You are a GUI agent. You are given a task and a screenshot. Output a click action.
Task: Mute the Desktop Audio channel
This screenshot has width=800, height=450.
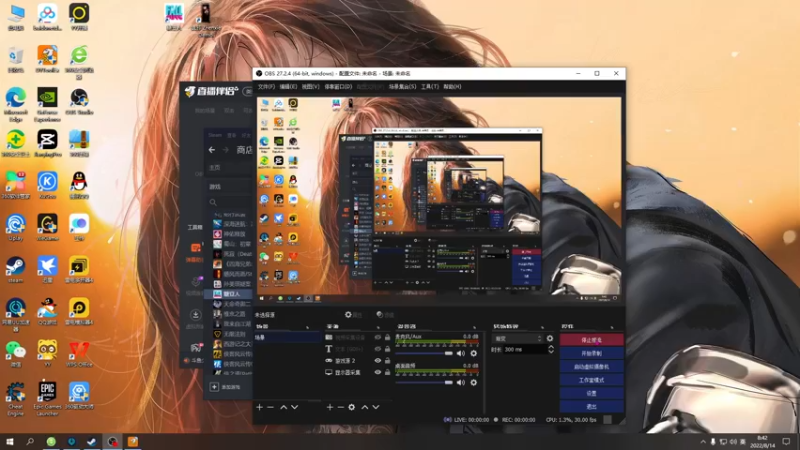pyautogui.click(x=461, y=382)
